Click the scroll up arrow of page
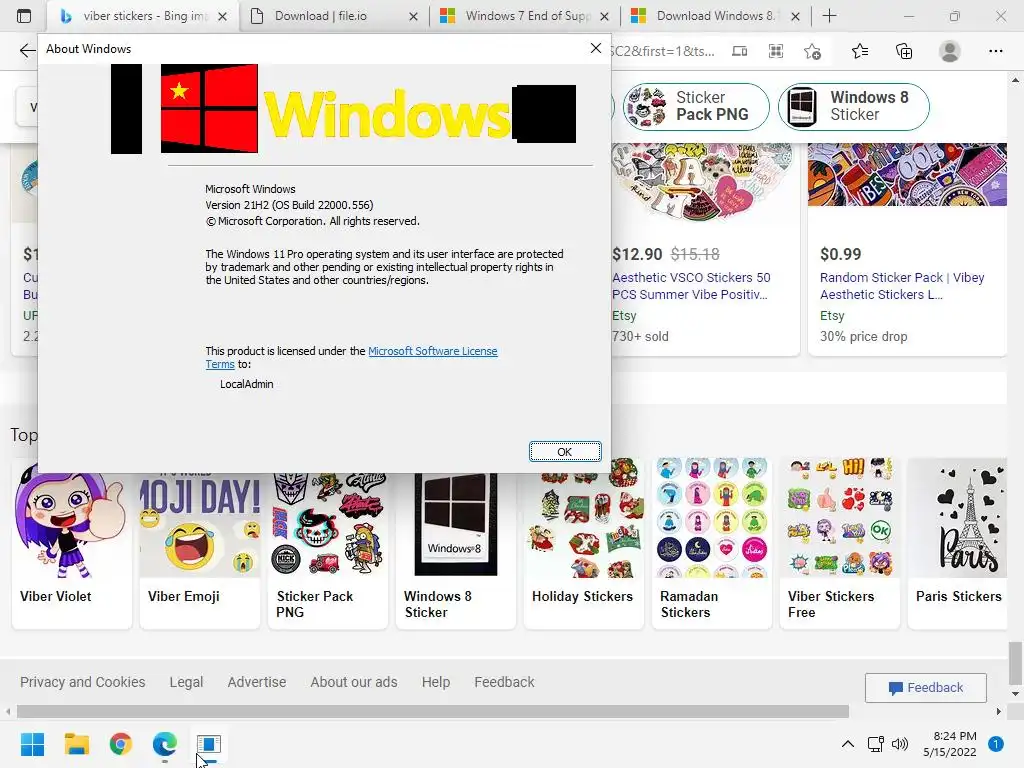The width and height of the screenshot is (1024, 768). coord(1014,80)
